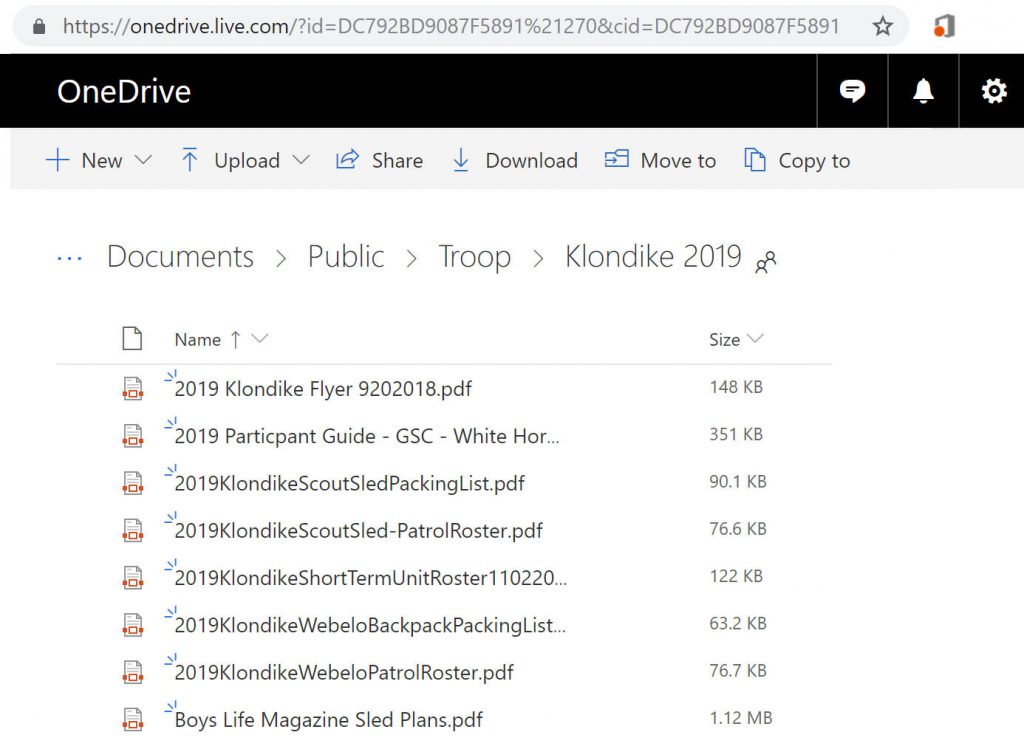Open the Upload dropdown

(x=245, y=160)
